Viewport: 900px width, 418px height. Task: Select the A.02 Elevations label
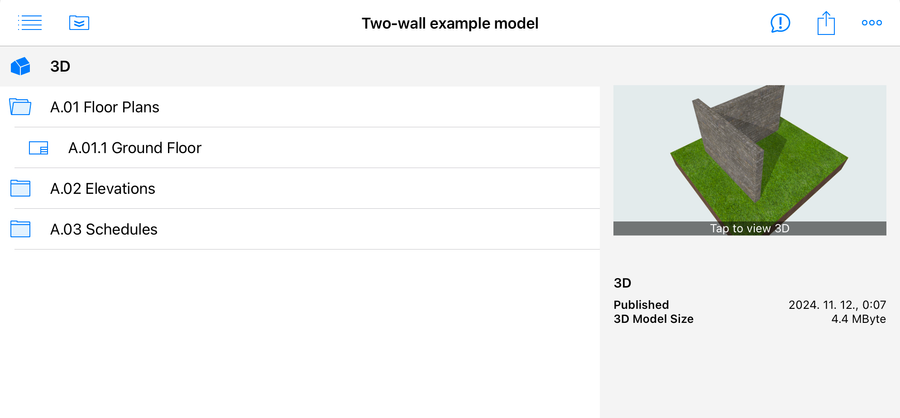click(x=102, y=188)
